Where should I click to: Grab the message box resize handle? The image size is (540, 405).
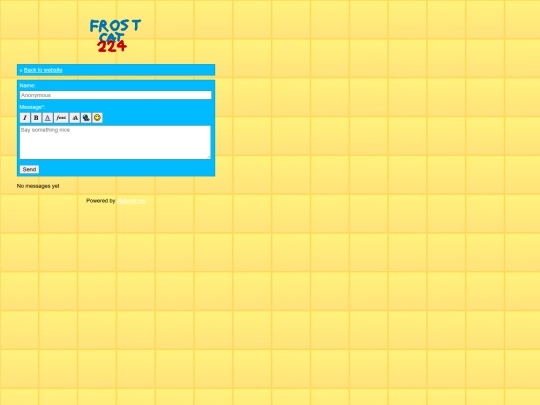(x=208, y=157)
